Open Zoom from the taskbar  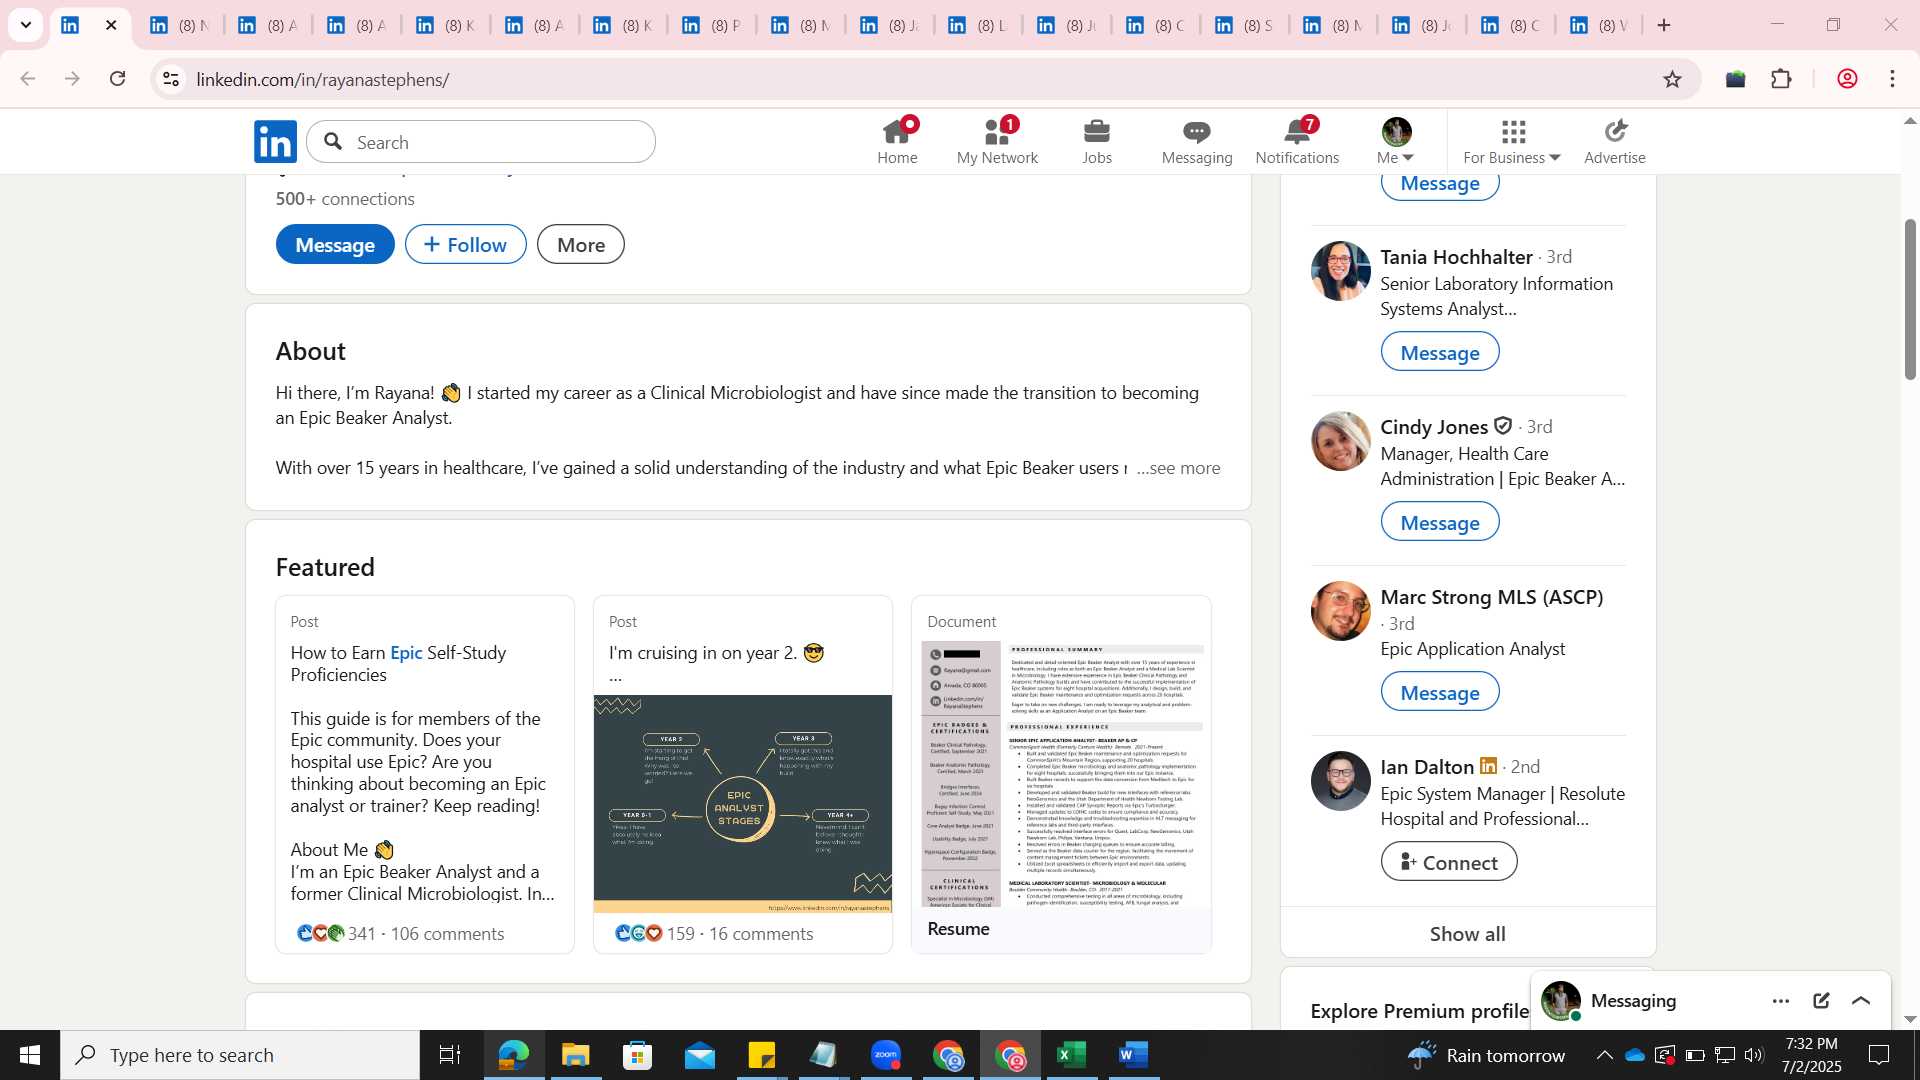click(x=886, y=1055)
